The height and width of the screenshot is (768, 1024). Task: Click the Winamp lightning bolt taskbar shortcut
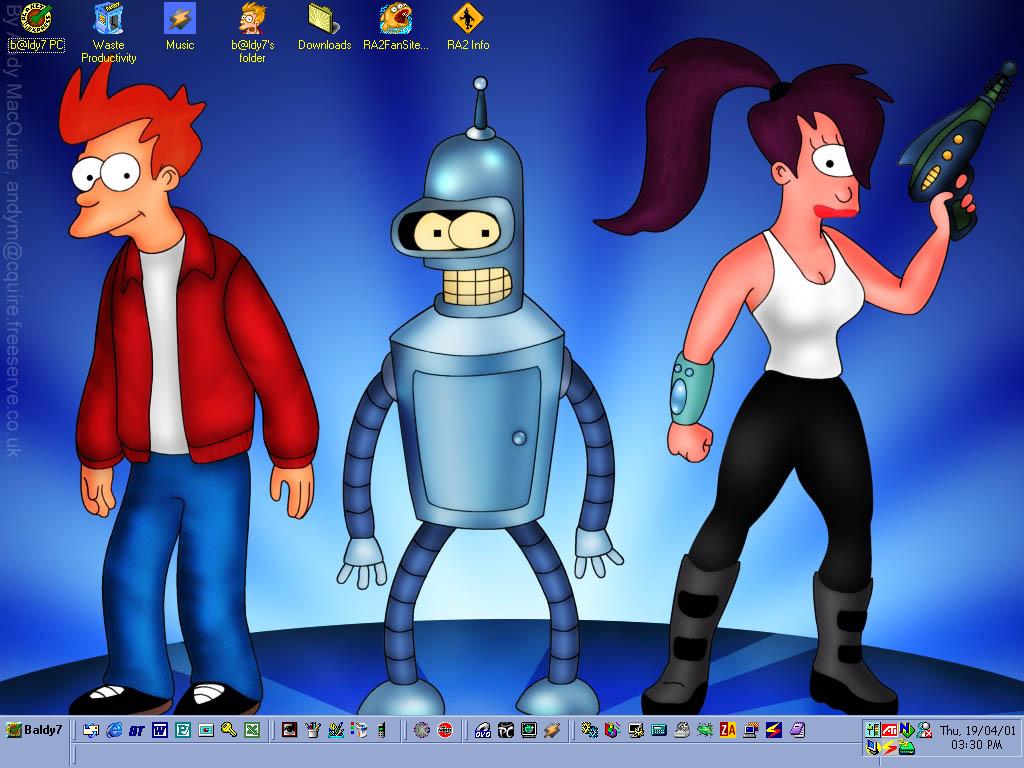tap(552, 730)
